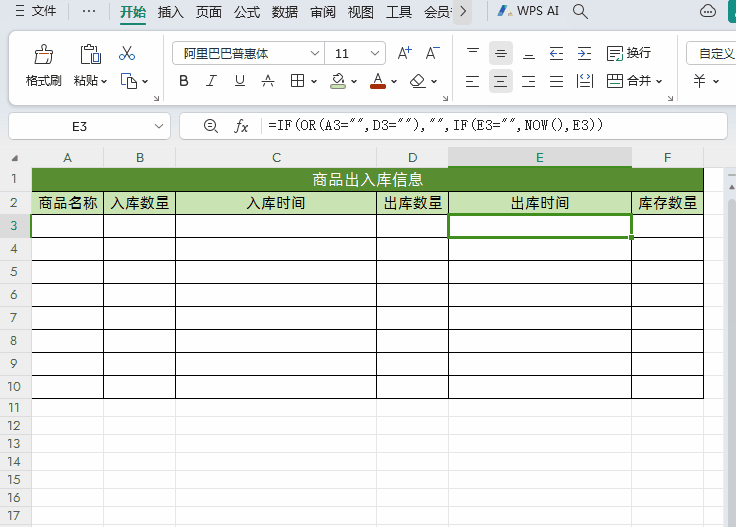Switch to the 插入 (Insert) tab

pos(170,12)
